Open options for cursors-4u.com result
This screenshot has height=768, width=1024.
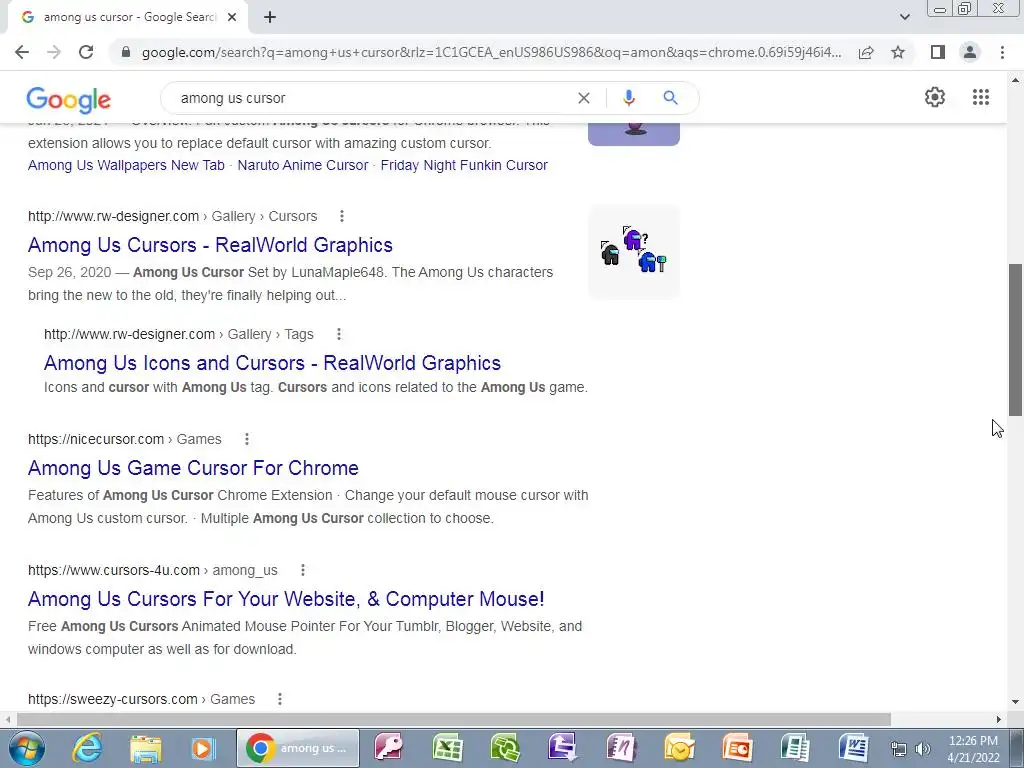point(302,570)
